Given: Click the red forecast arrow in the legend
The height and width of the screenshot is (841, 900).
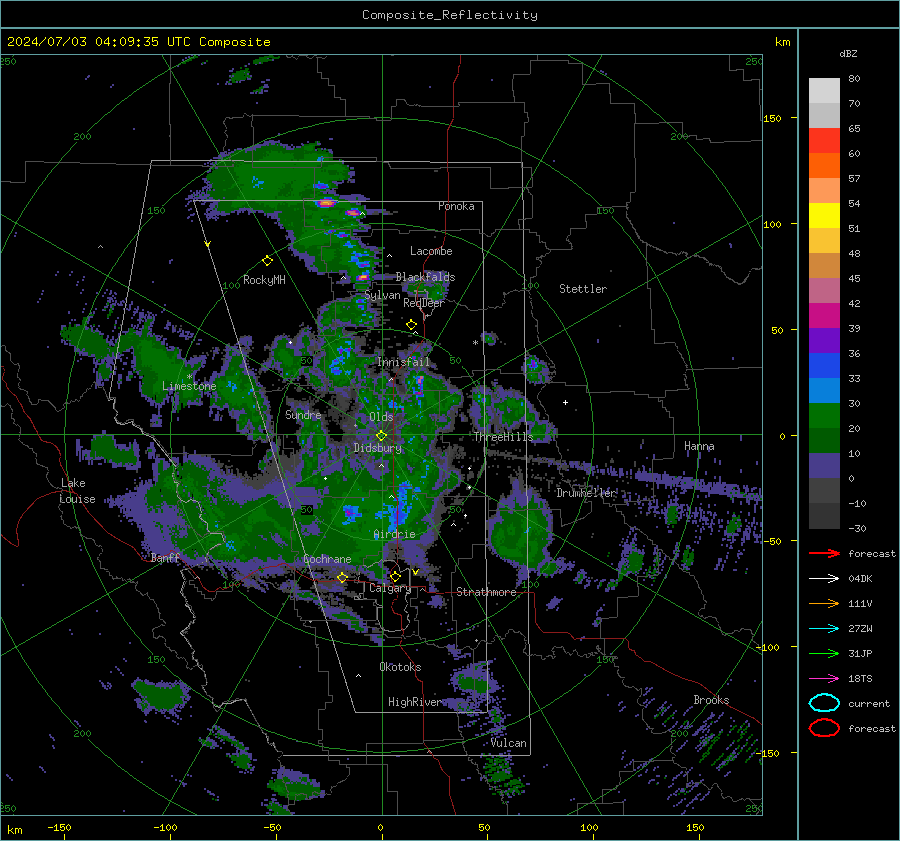Looking at the screenshot, I should click(824, 553).
